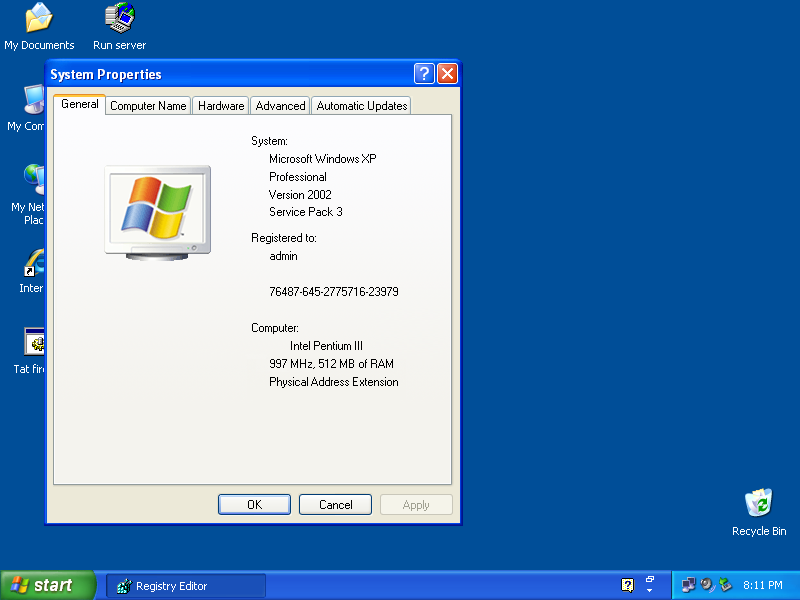Screen dimensions: 800x600
Task: Click the help notification icon in taskbar
Action: 627,584
